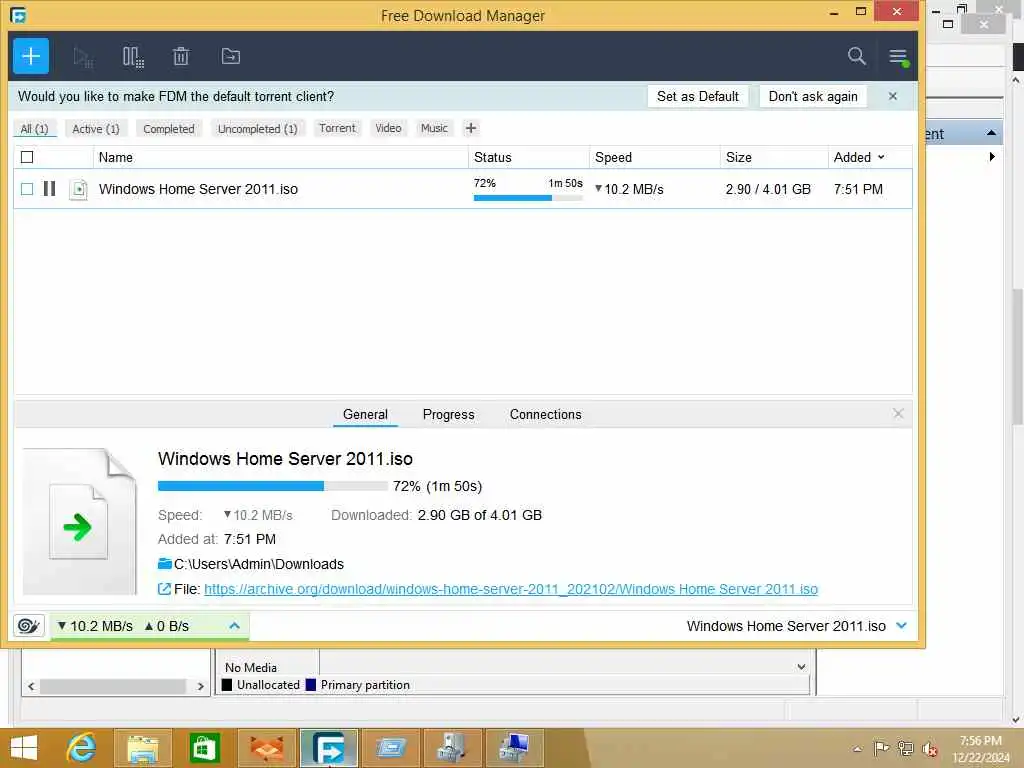Screen dimensions: 1024x768
Task: Switch to the Connections details tab
Action: 545,415
